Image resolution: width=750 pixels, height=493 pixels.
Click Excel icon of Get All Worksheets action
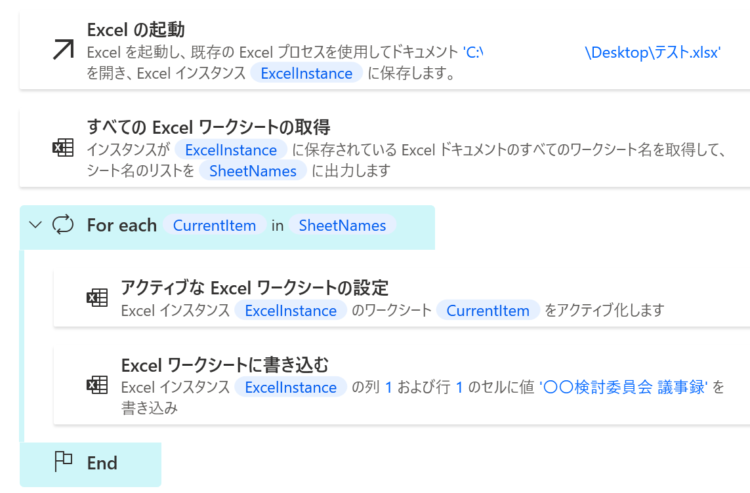coord(63,148)
